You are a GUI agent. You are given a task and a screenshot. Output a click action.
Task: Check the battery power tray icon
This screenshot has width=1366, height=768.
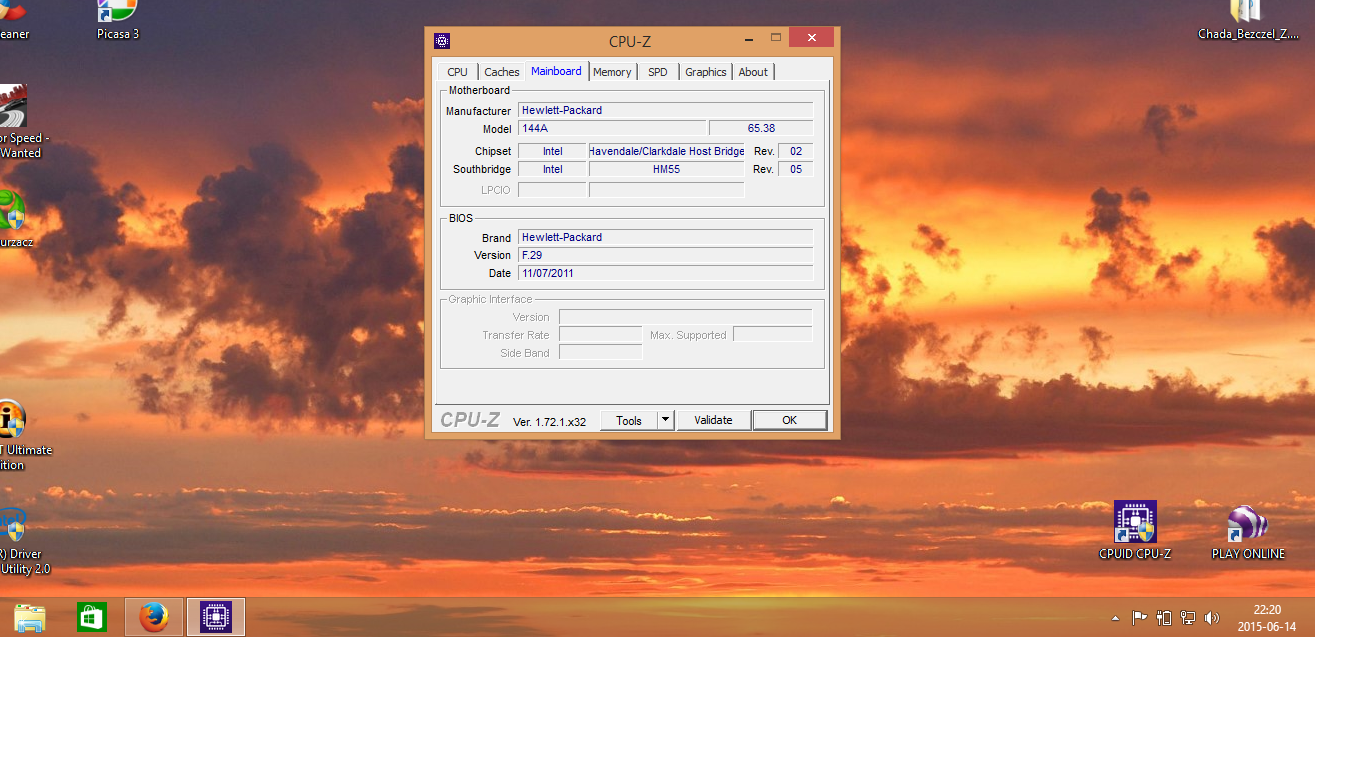pyautogui.click(x=1164, y=618)
